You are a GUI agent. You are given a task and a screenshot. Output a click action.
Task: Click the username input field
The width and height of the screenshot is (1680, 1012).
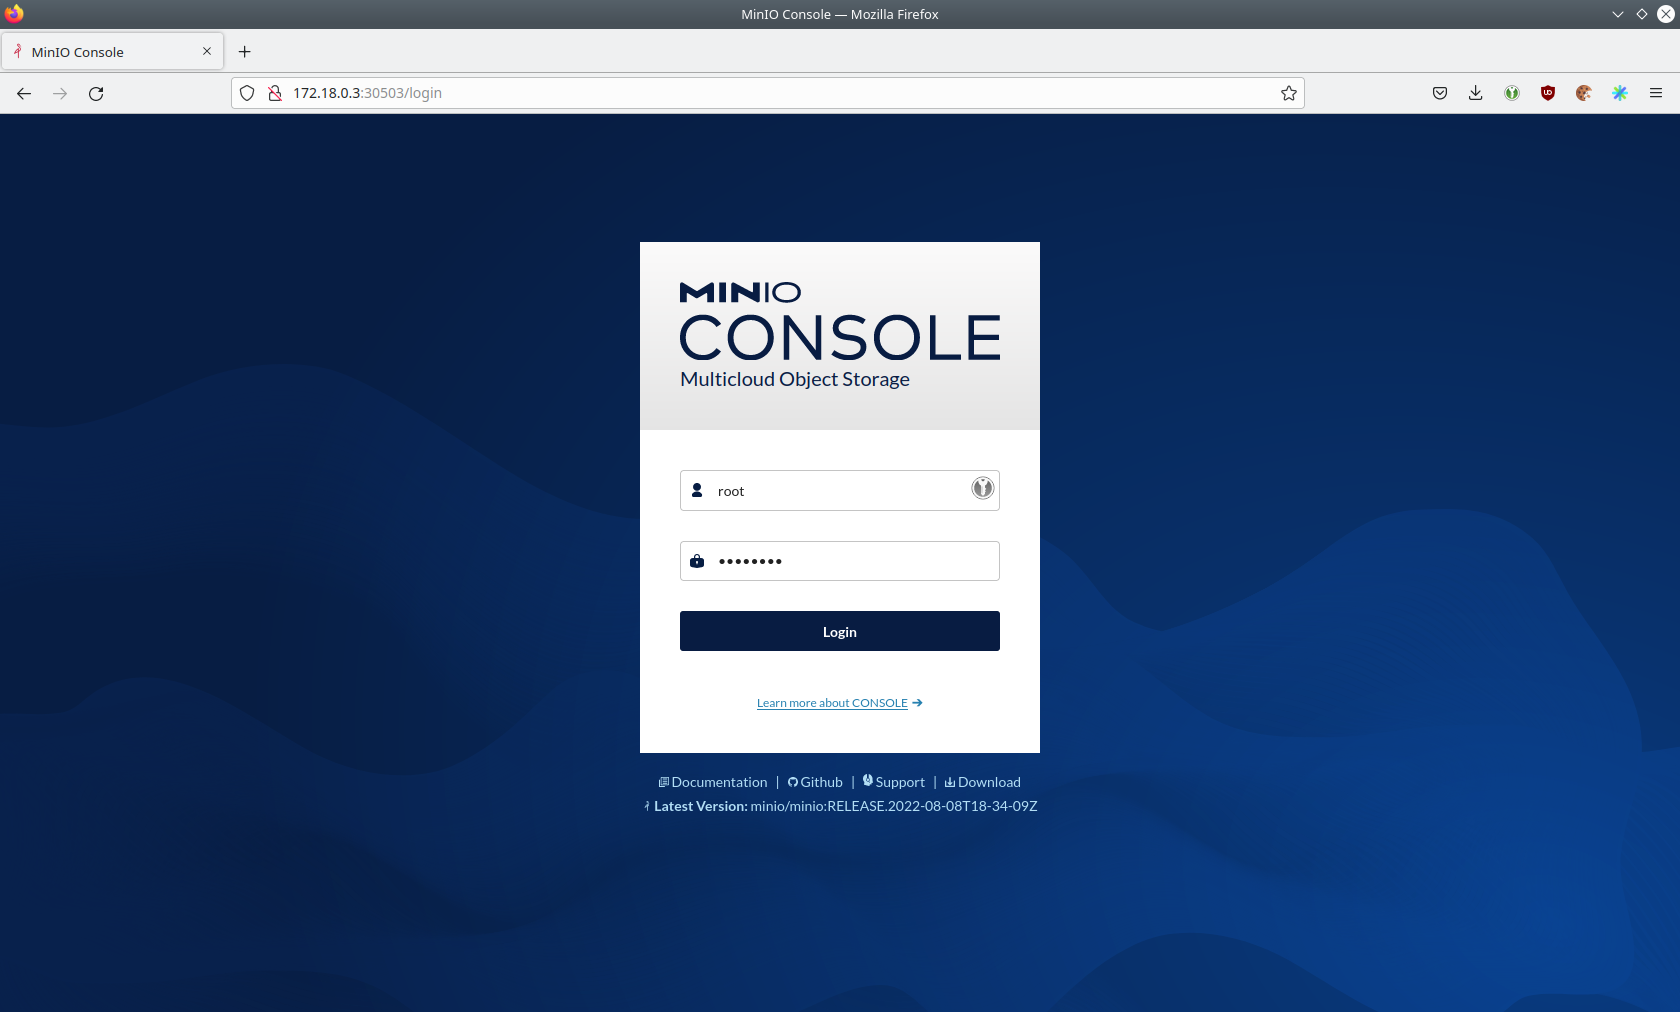point(835,491)
